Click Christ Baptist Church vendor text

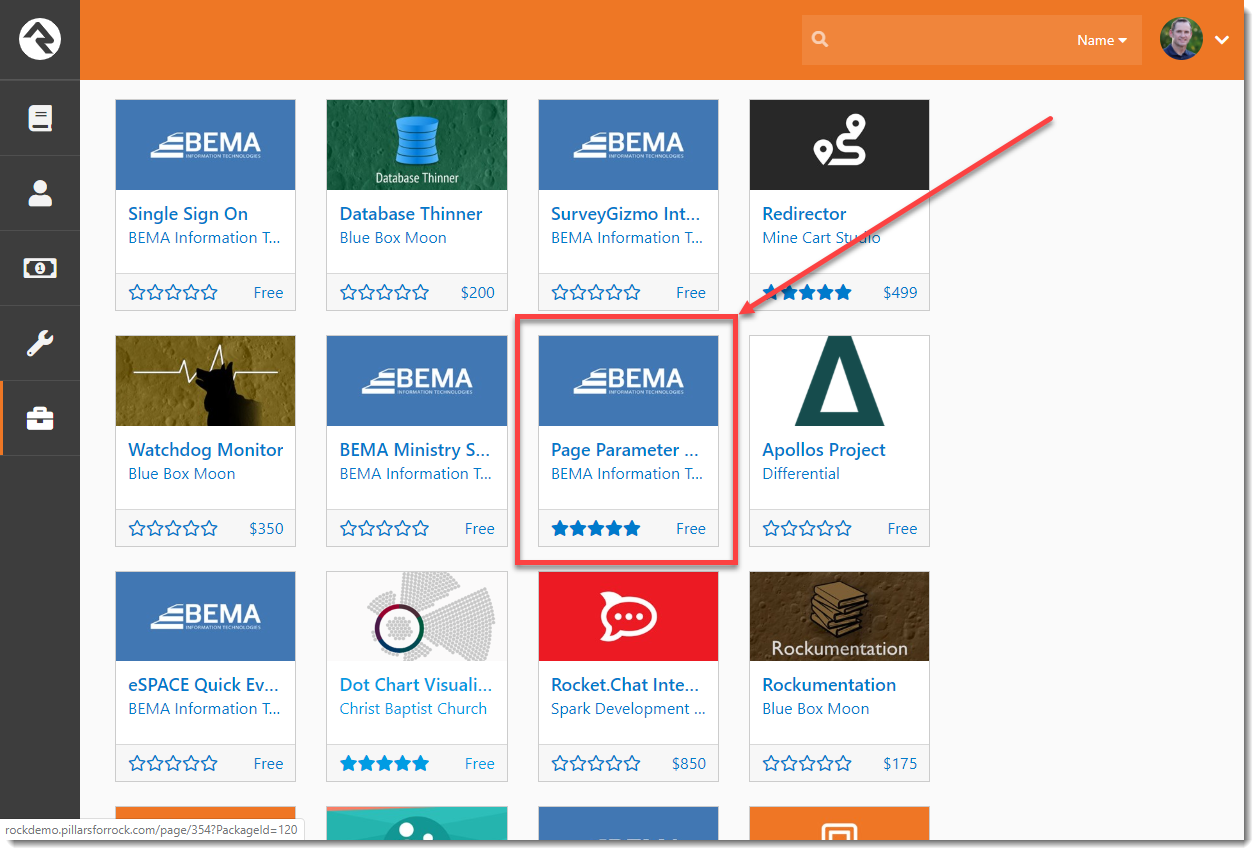click(413, 709)
